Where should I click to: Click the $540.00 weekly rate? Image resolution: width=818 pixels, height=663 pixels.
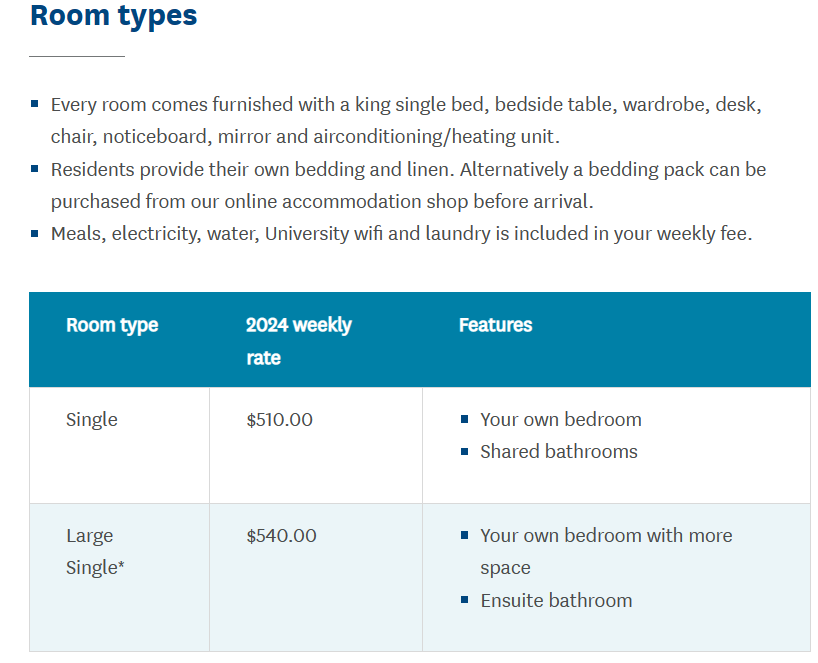pos(281,536)
